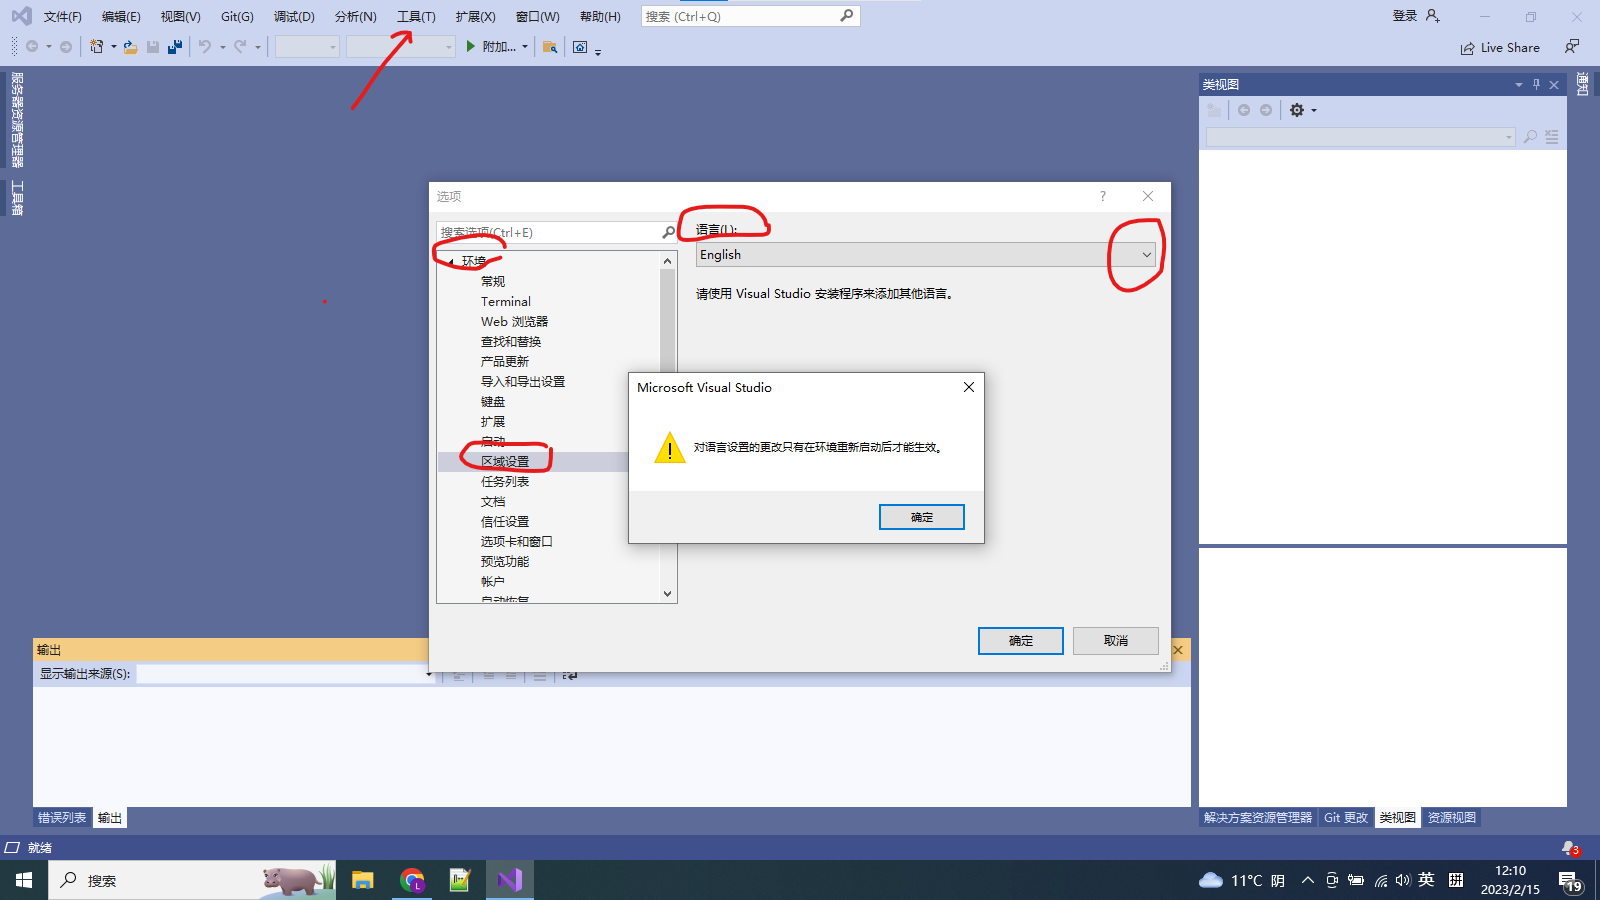The width and height of the screenshot is (1600, 900).
Task: Open new project dropdown arrow in toolbar
Action: coord(113,47)
